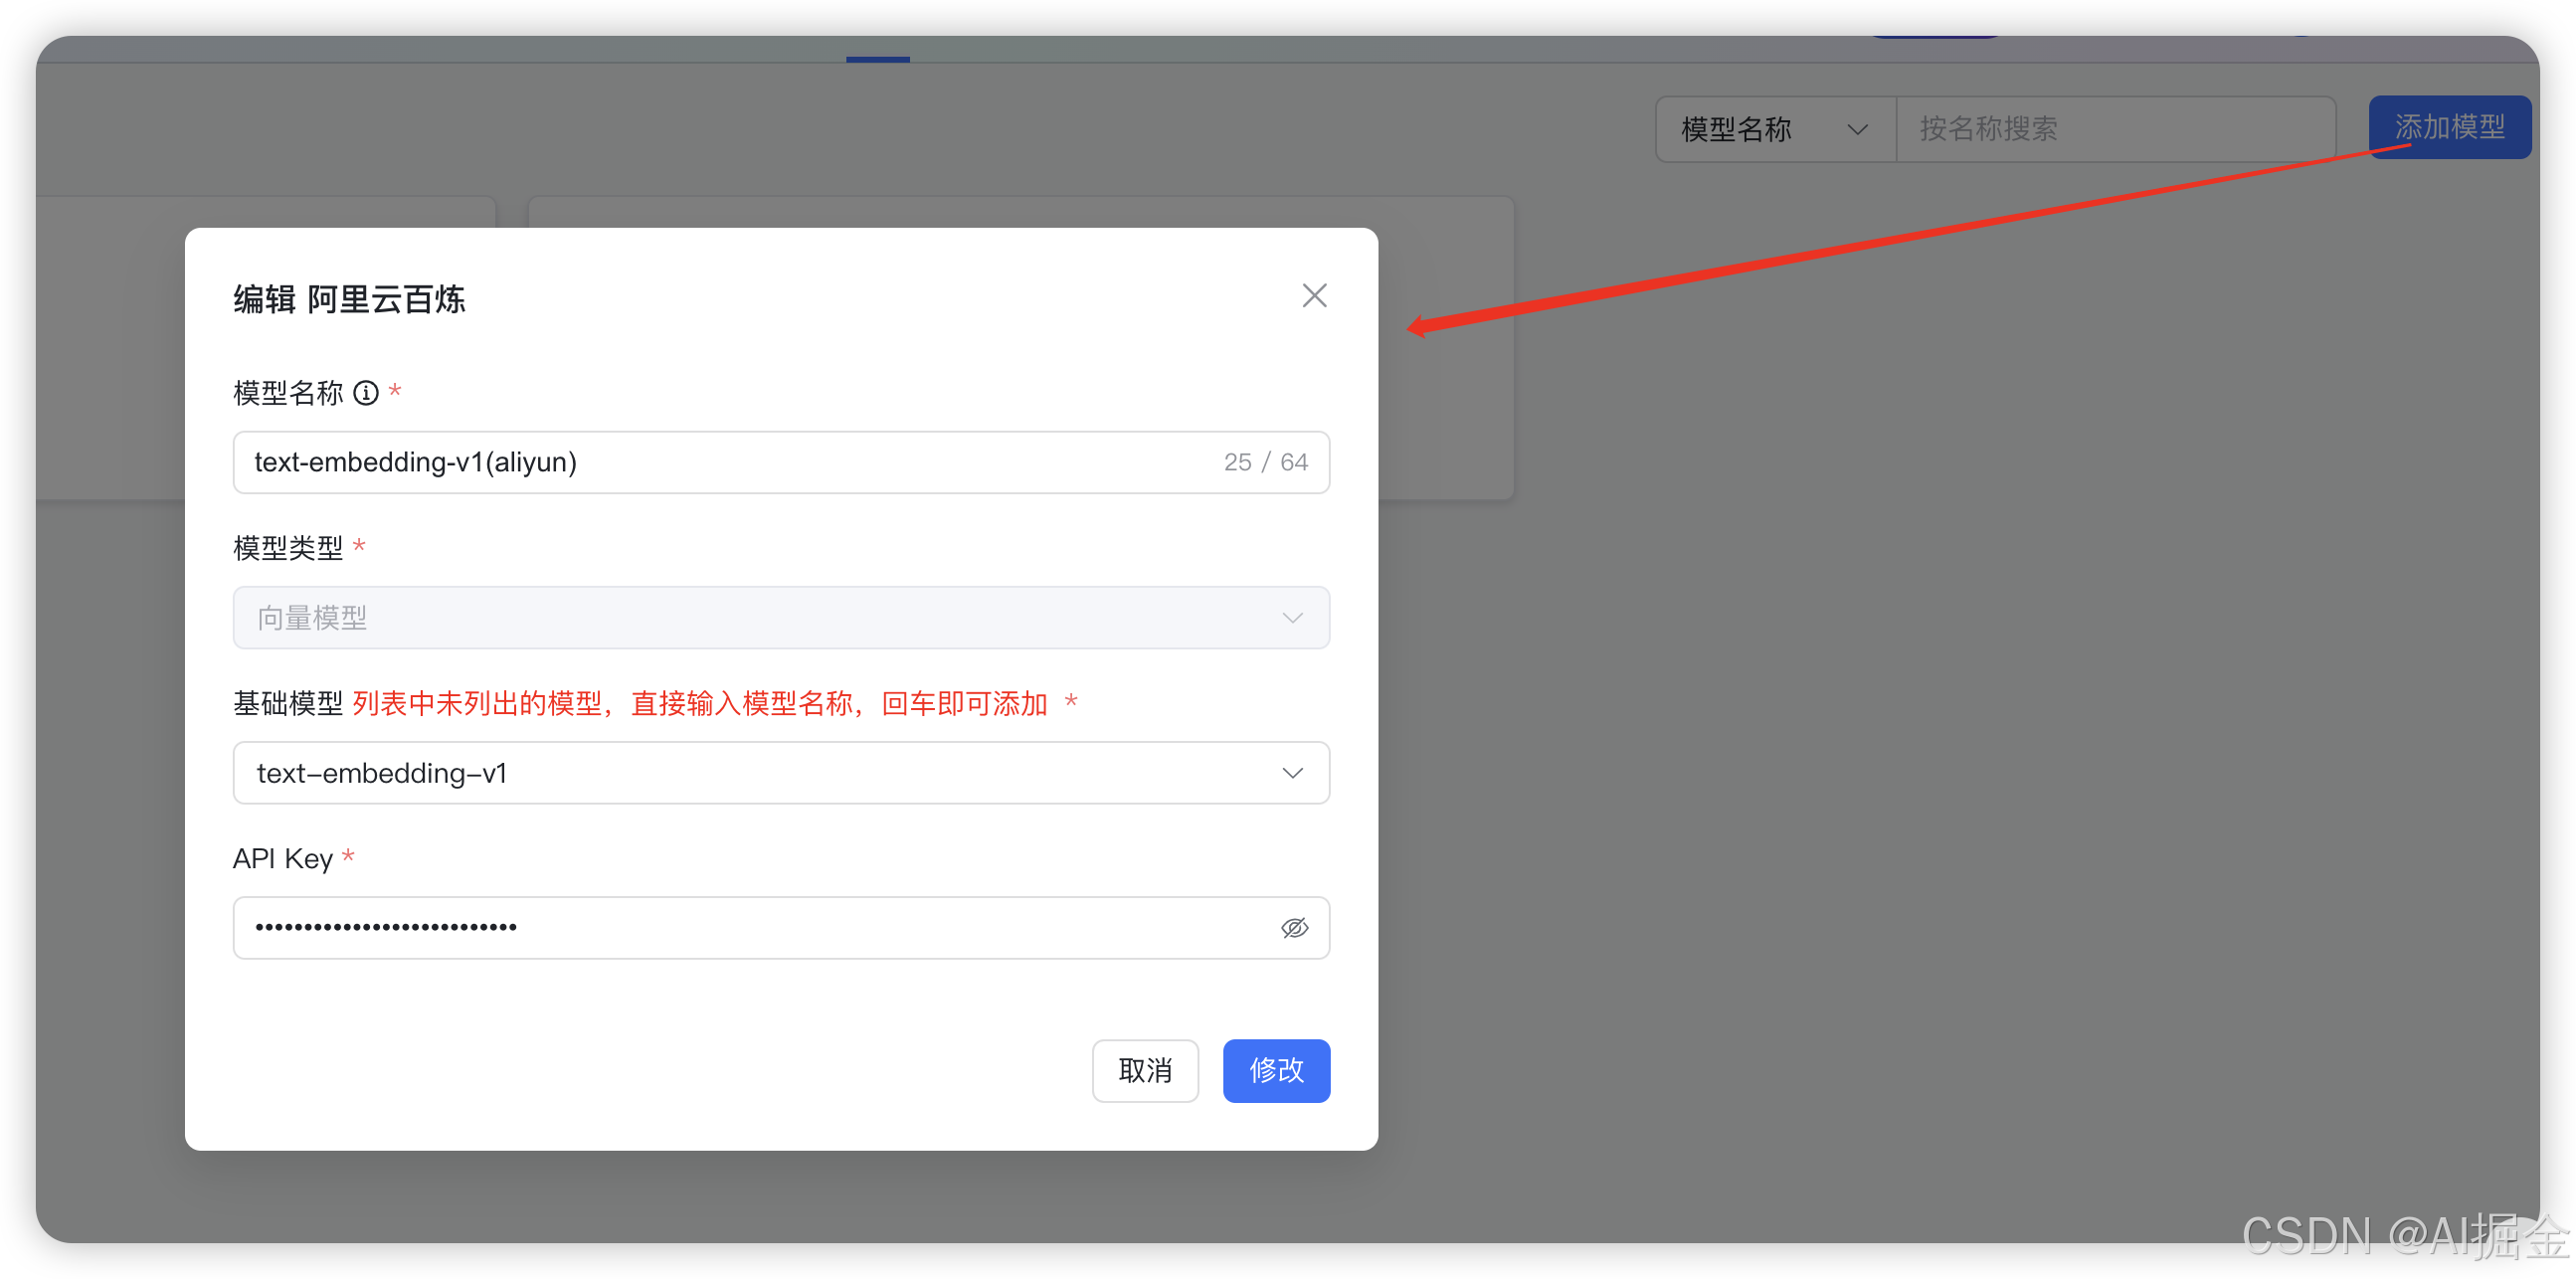Click the 25 / 64 character counter

pos(1265,462)
